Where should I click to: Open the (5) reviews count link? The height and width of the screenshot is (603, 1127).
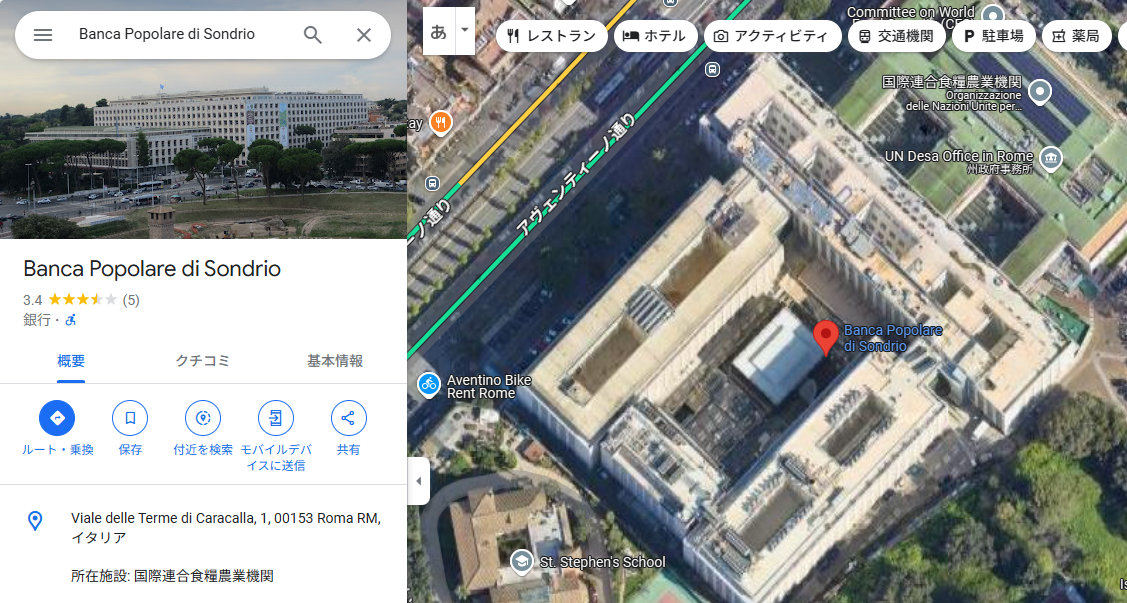[131, 300]
